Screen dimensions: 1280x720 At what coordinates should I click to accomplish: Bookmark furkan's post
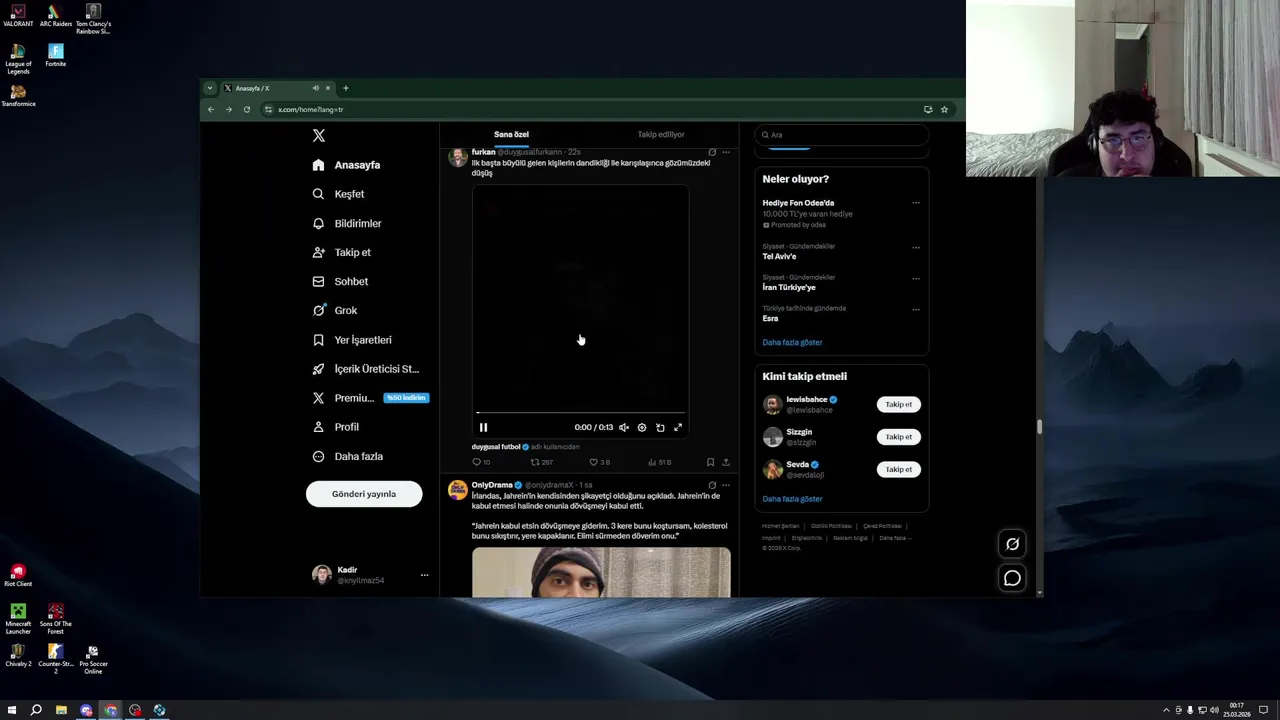coord(710,462)
